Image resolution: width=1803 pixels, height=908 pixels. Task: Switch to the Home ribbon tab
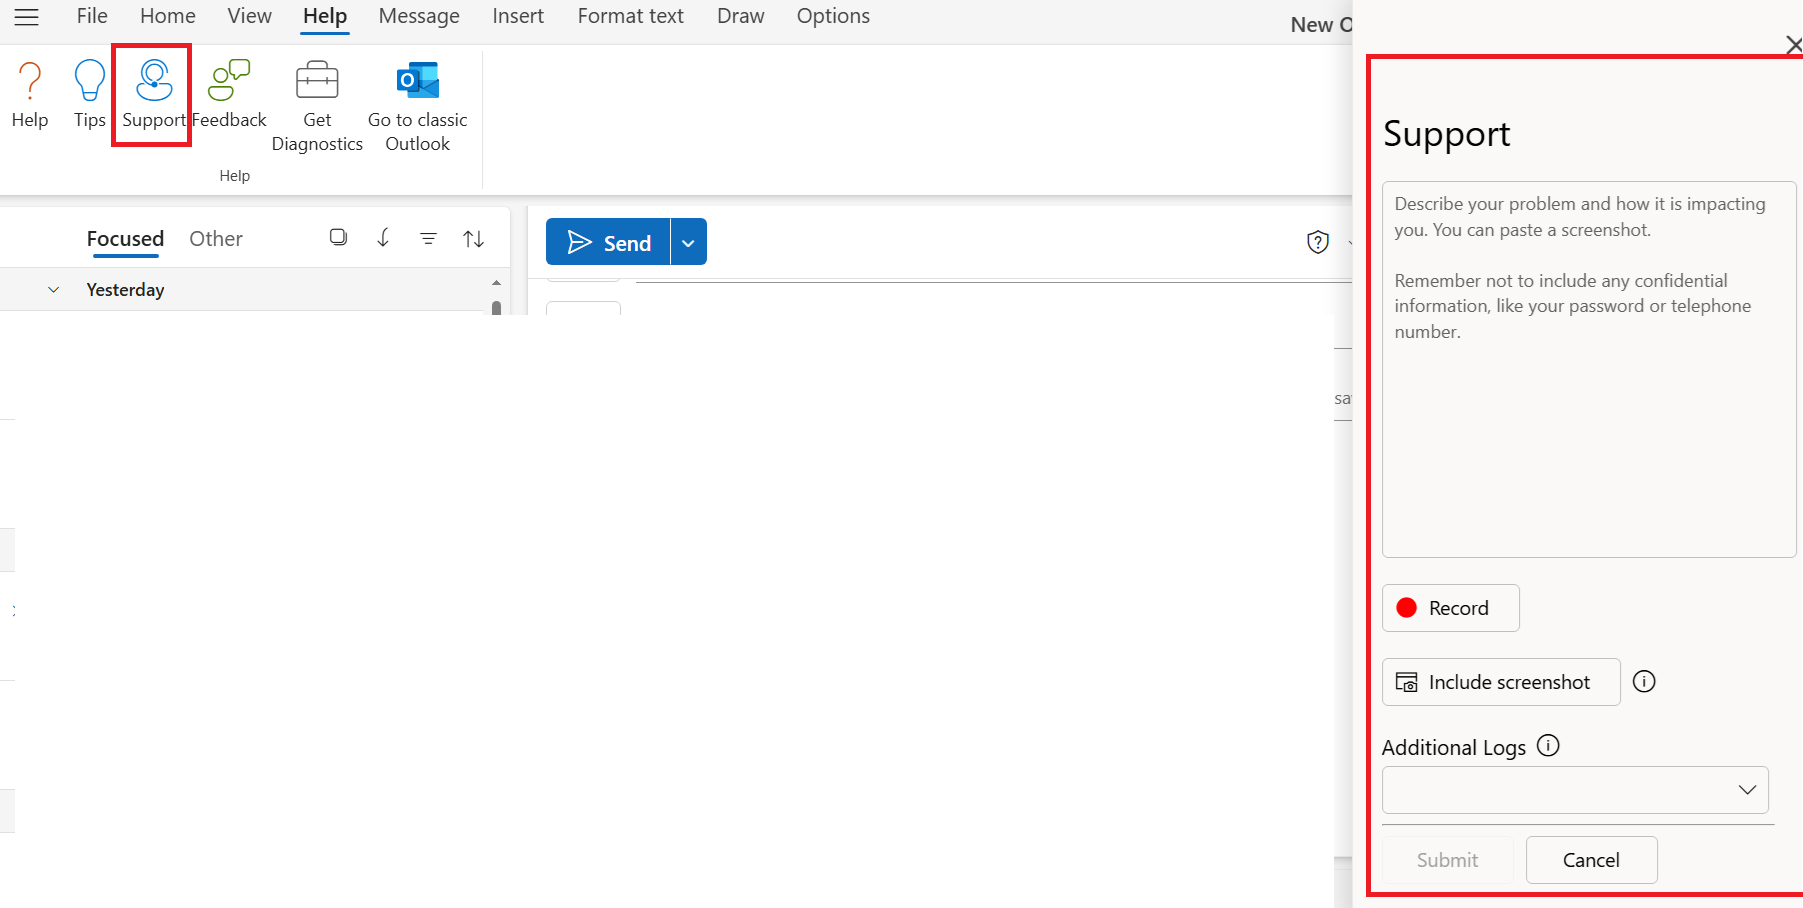coord(168,16)
